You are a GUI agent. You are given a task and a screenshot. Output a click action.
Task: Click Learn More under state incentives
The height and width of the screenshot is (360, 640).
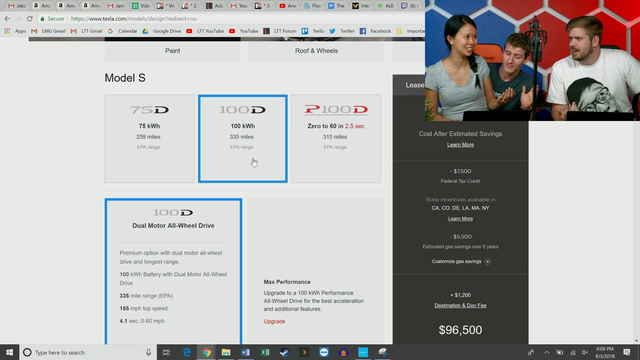pyautogui.click(x=460, y=219)
